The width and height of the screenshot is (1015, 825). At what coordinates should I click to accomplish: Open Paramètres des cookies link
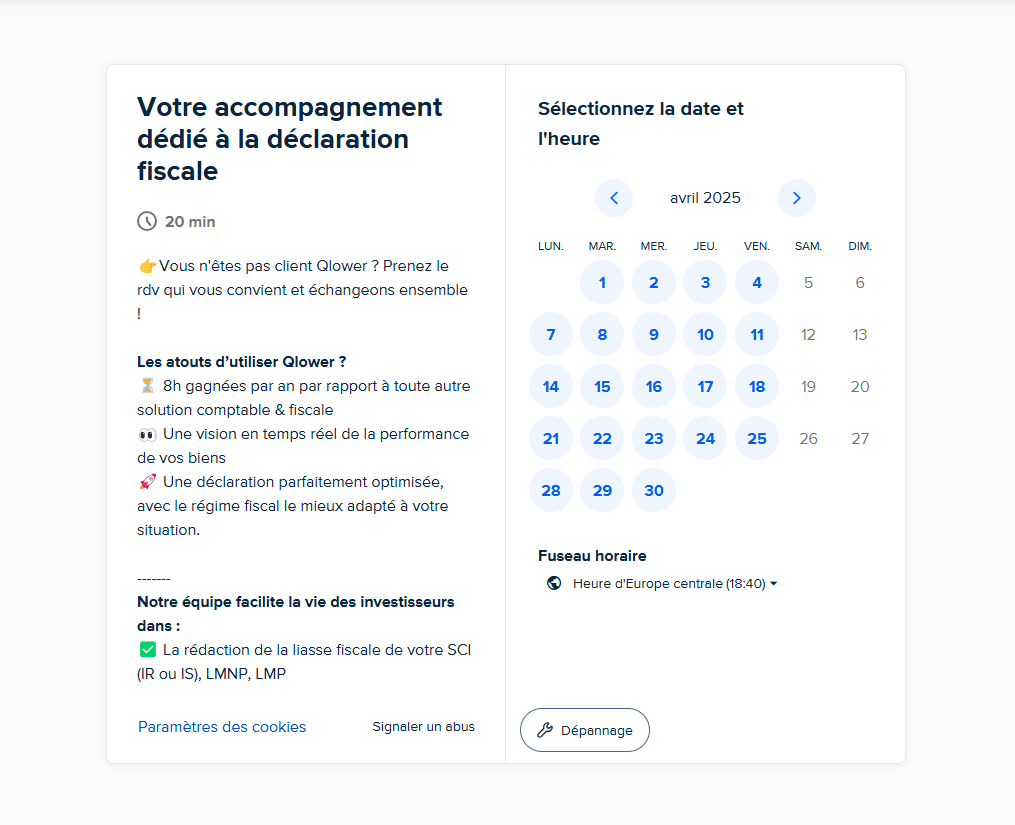point(222,727)
